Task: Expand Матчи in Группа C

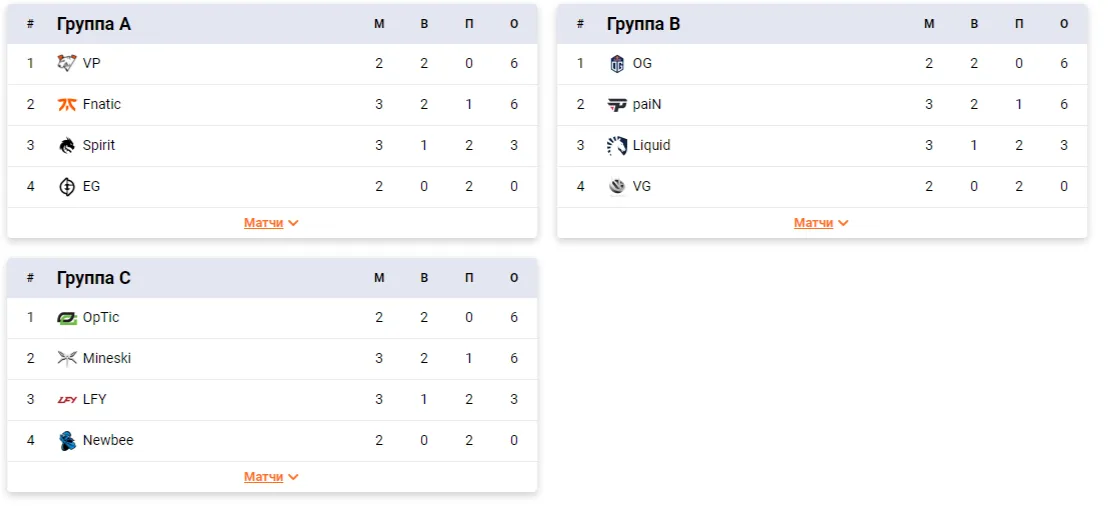Action: pyautogui.click(x=271, y=477)
